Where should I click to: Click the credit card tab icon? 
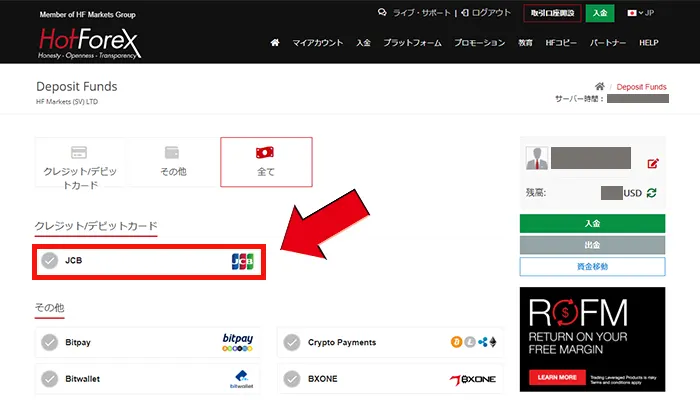pyautogui.click(x=79, y=152)
